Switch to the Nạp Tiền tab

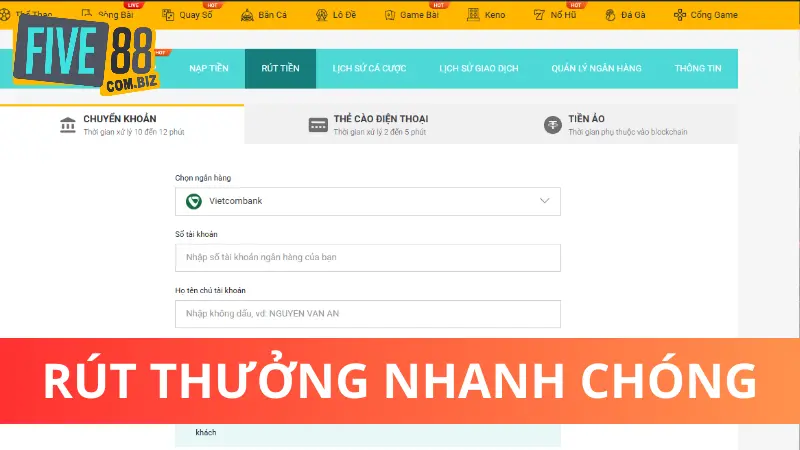click(209, 68)
